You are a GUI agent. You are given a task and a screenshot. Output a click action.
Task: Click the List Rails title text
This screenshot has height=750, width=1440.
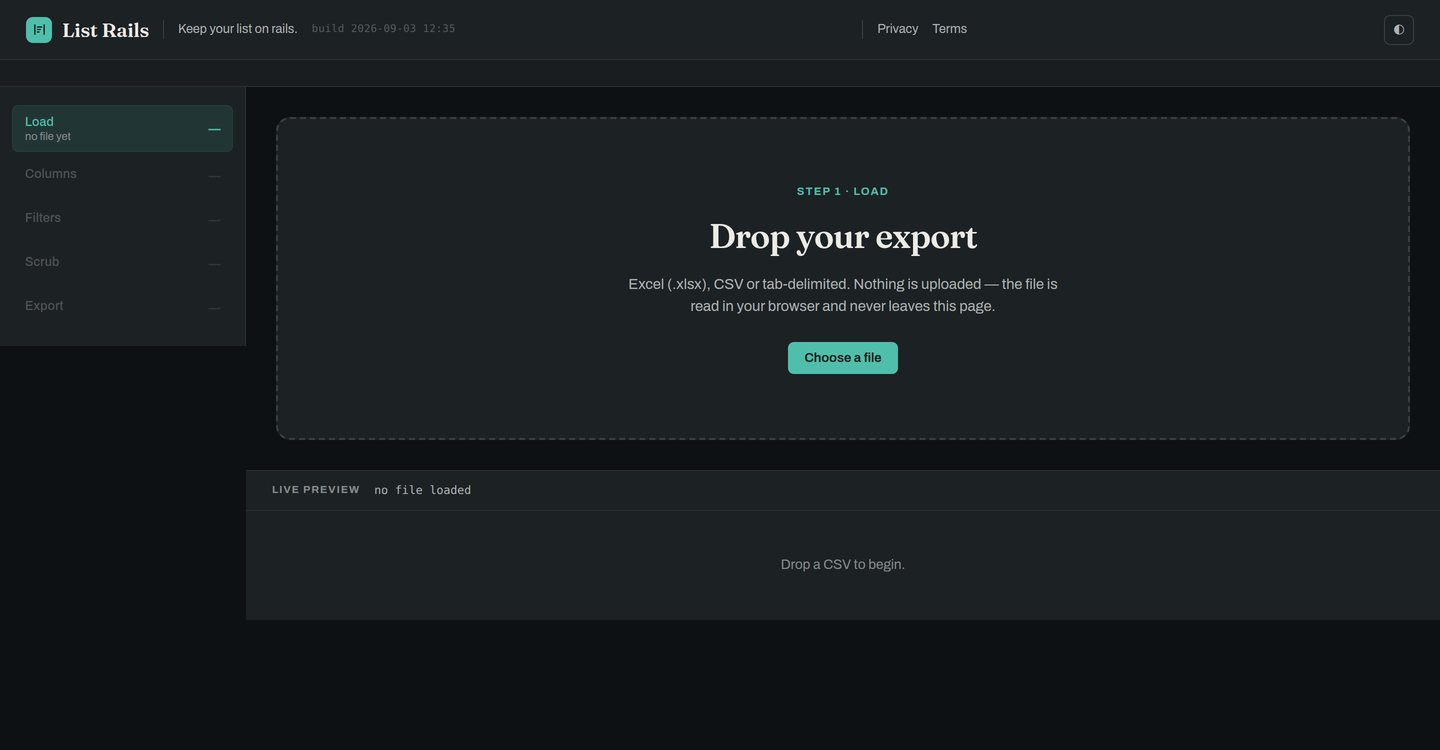coord(106,30)
